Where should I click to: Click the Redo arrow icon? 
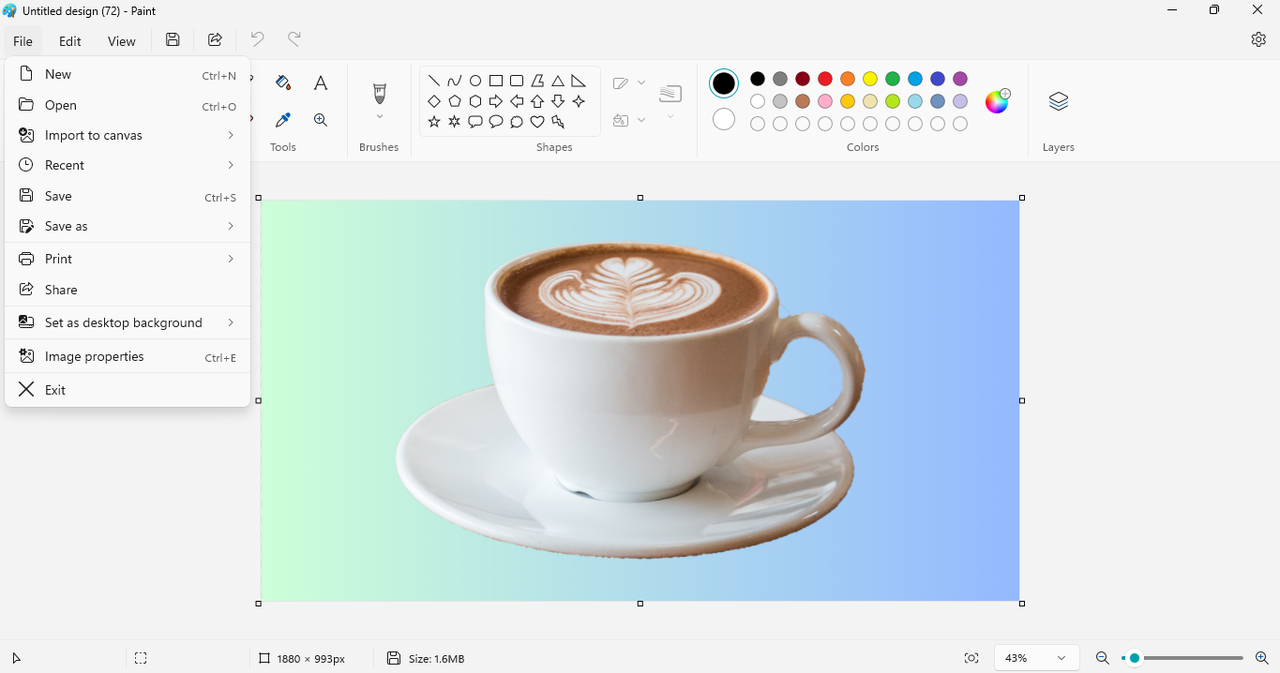tap(294, 39)
